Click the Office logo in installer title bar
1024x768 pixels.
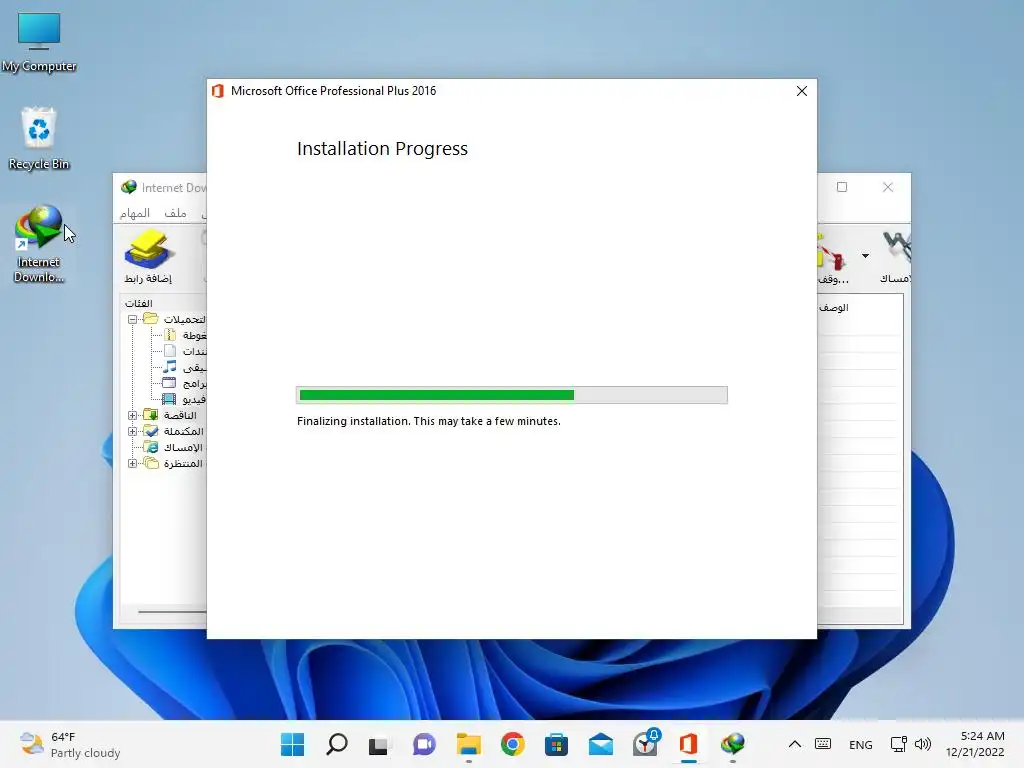pyautogui.click(x=218, y=91)
